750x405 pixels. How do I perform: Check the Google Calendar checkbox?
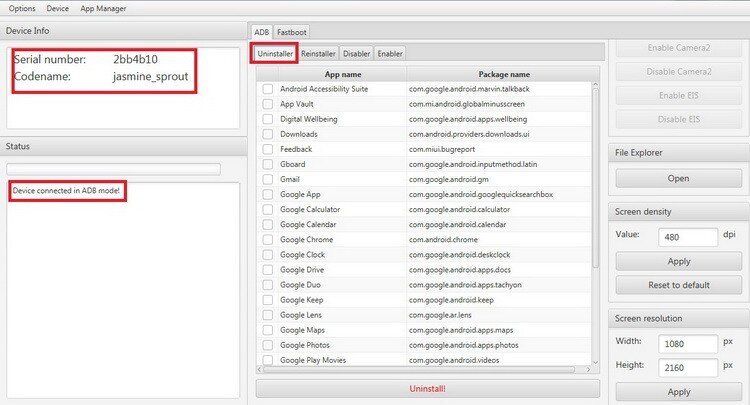(268, 224)
